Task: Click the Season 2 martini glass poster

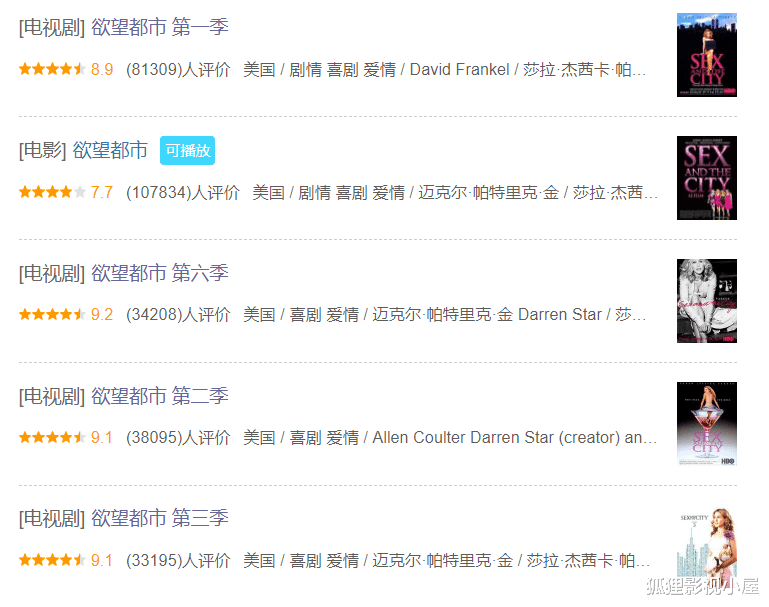Action: pos(707,424)
